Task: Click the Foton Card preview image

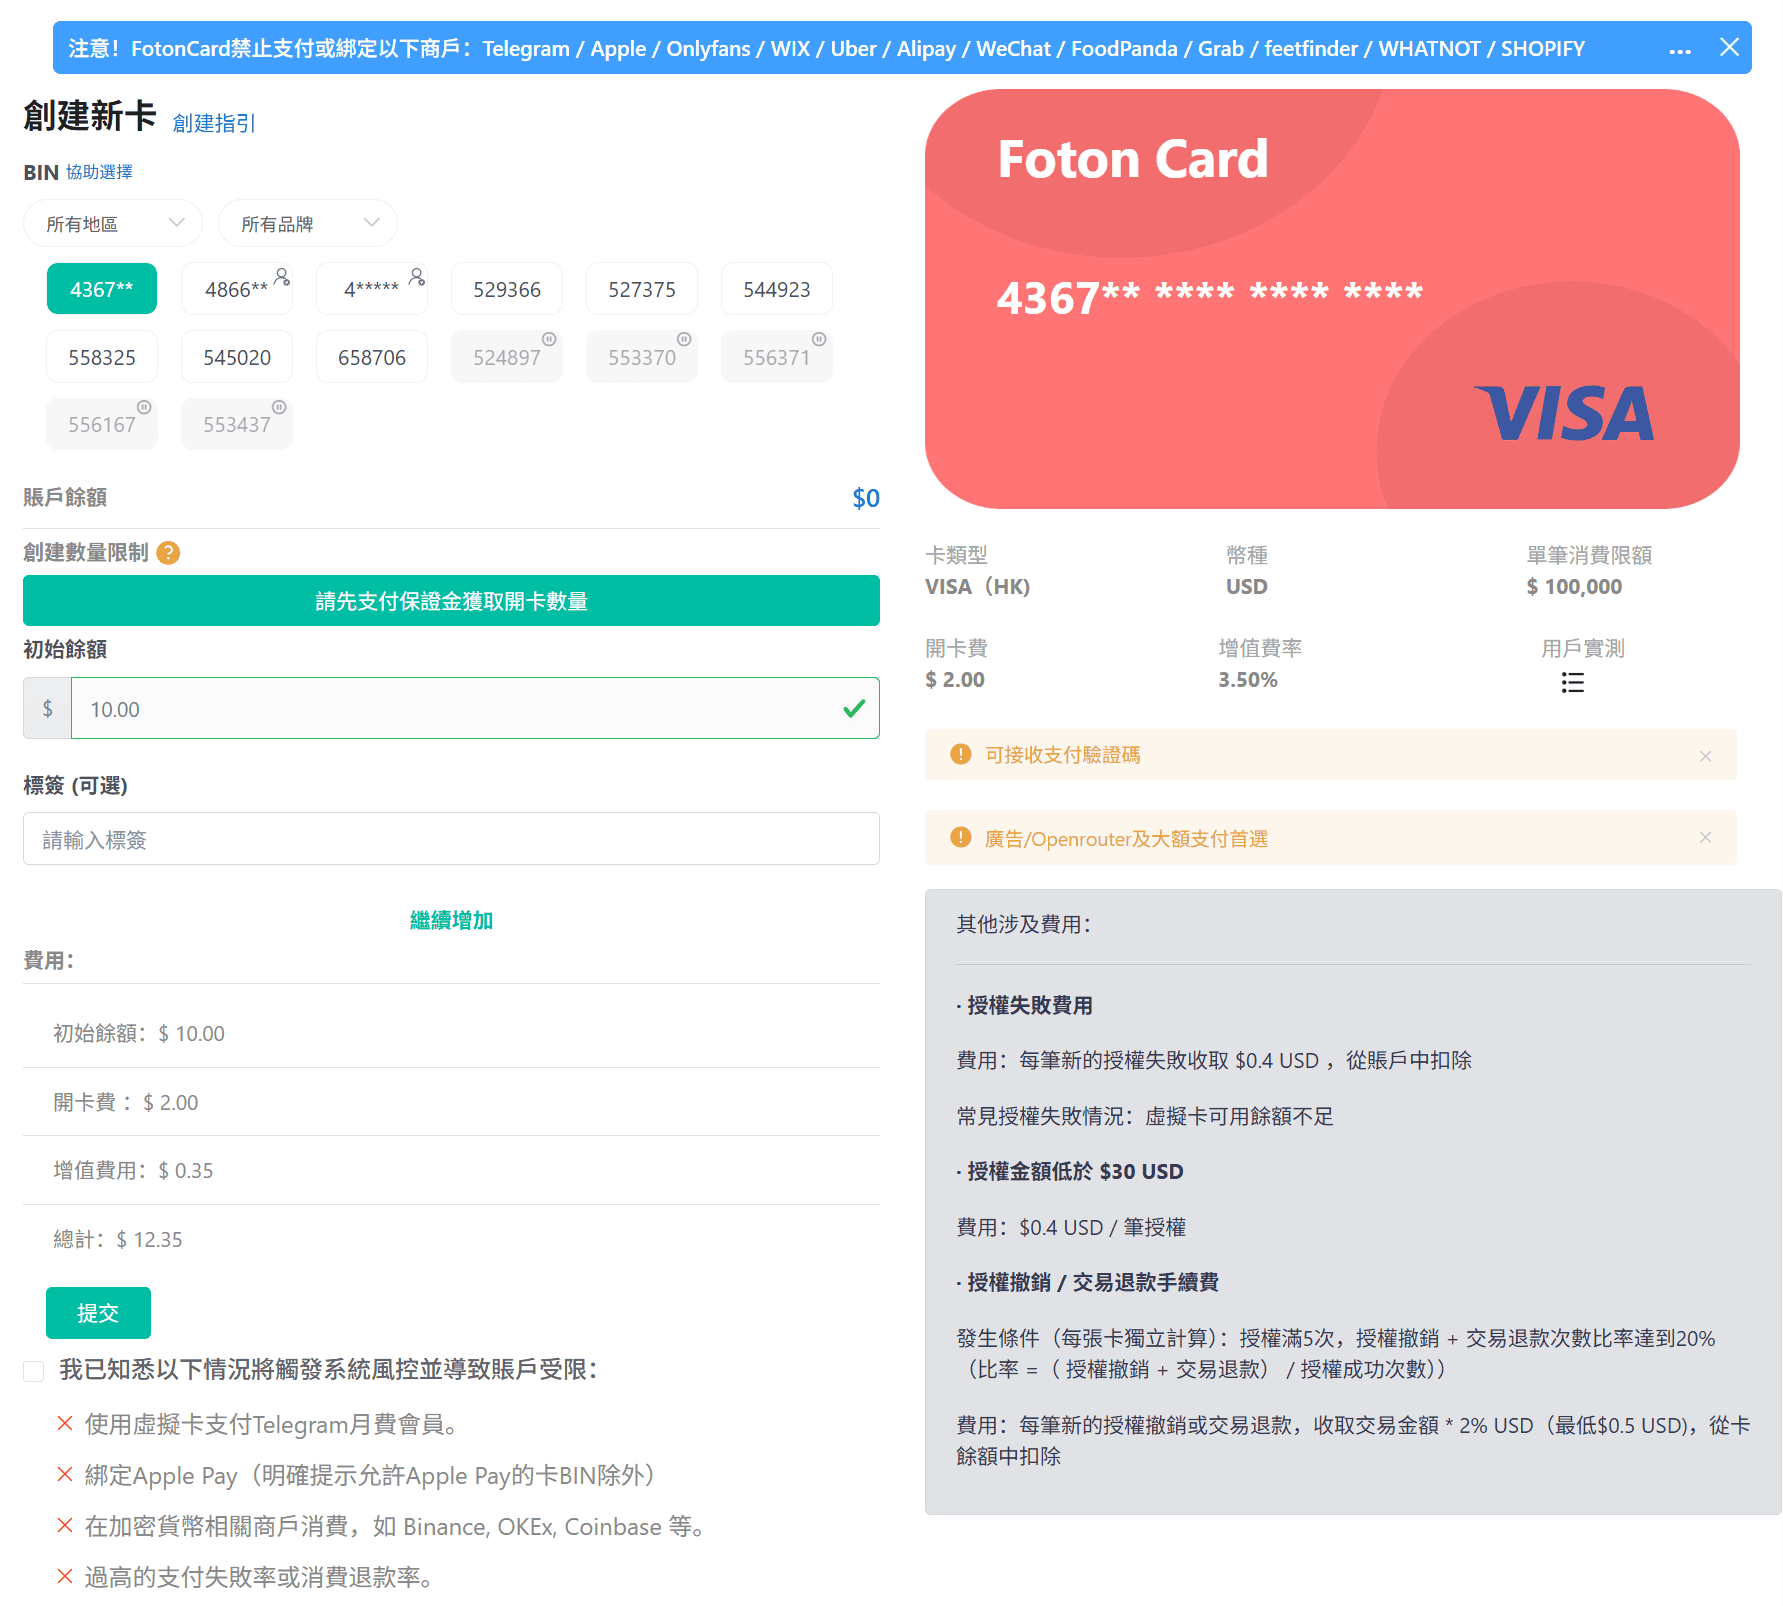Action: pyautogui.click(x=1332, y=299)
